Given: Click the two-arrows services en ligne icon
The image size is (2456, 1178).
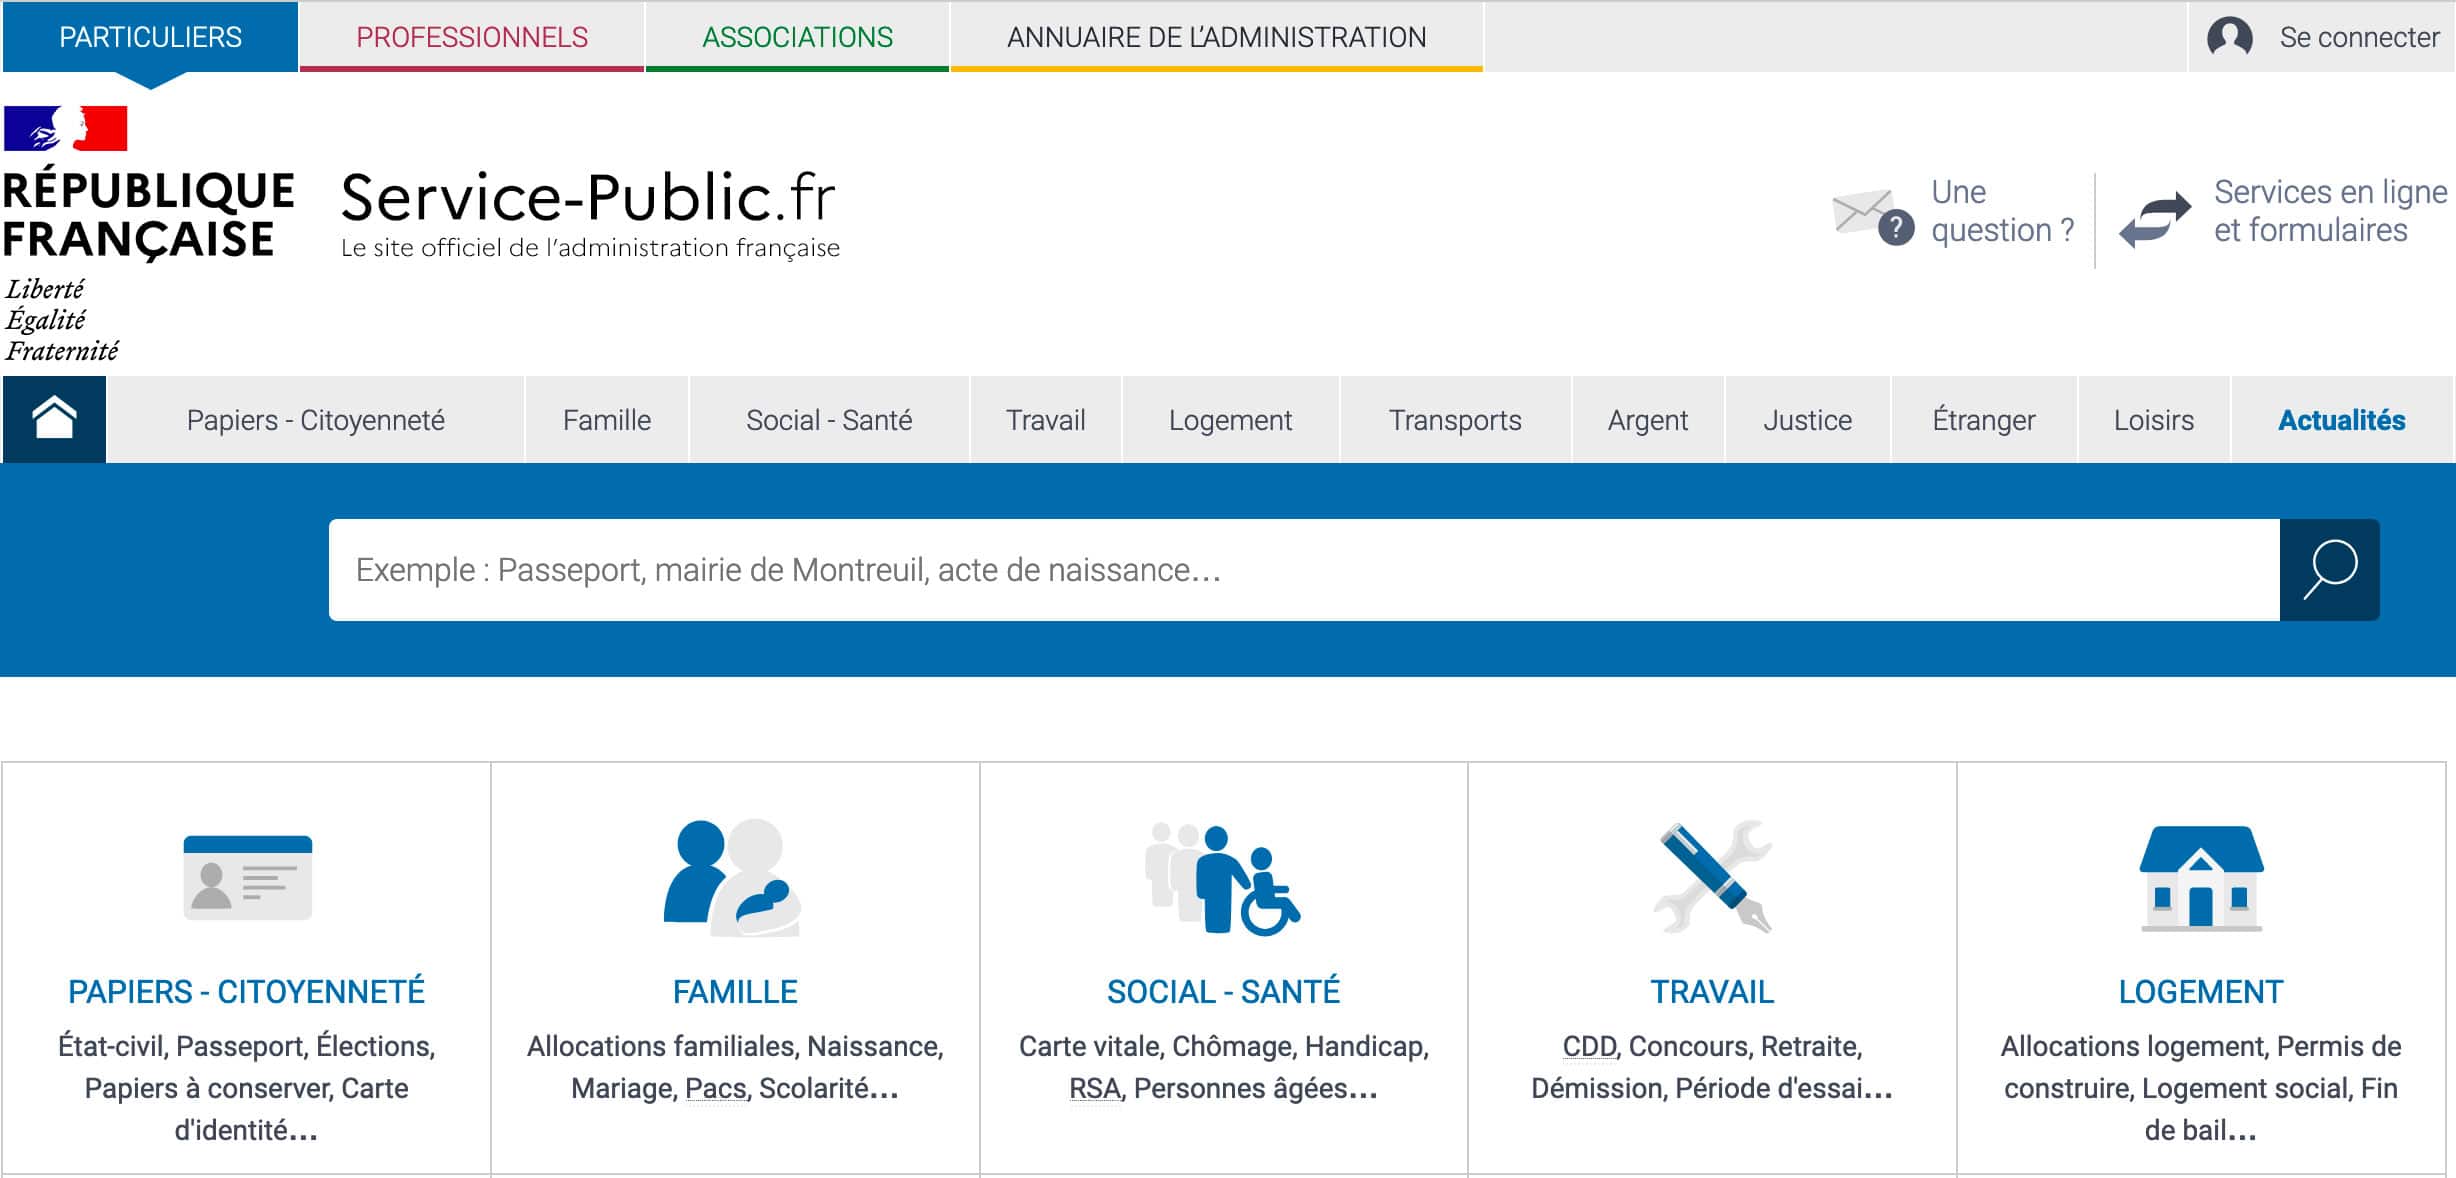Looking at the screenshot, I should click(2155, 219).
